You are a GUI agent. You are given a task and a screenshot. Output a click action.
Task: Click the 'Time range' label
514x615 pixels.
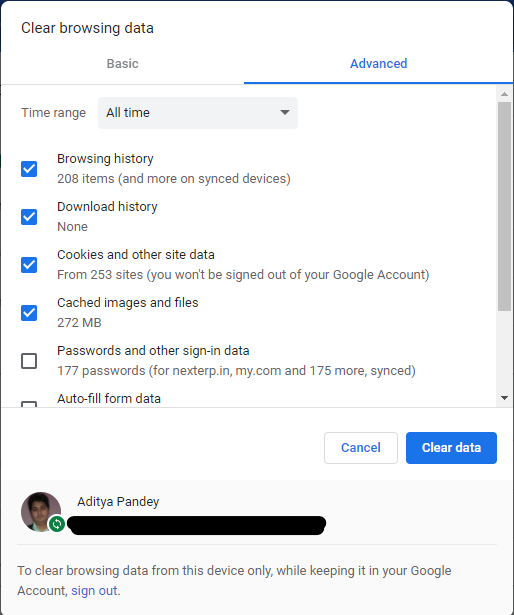53,113
